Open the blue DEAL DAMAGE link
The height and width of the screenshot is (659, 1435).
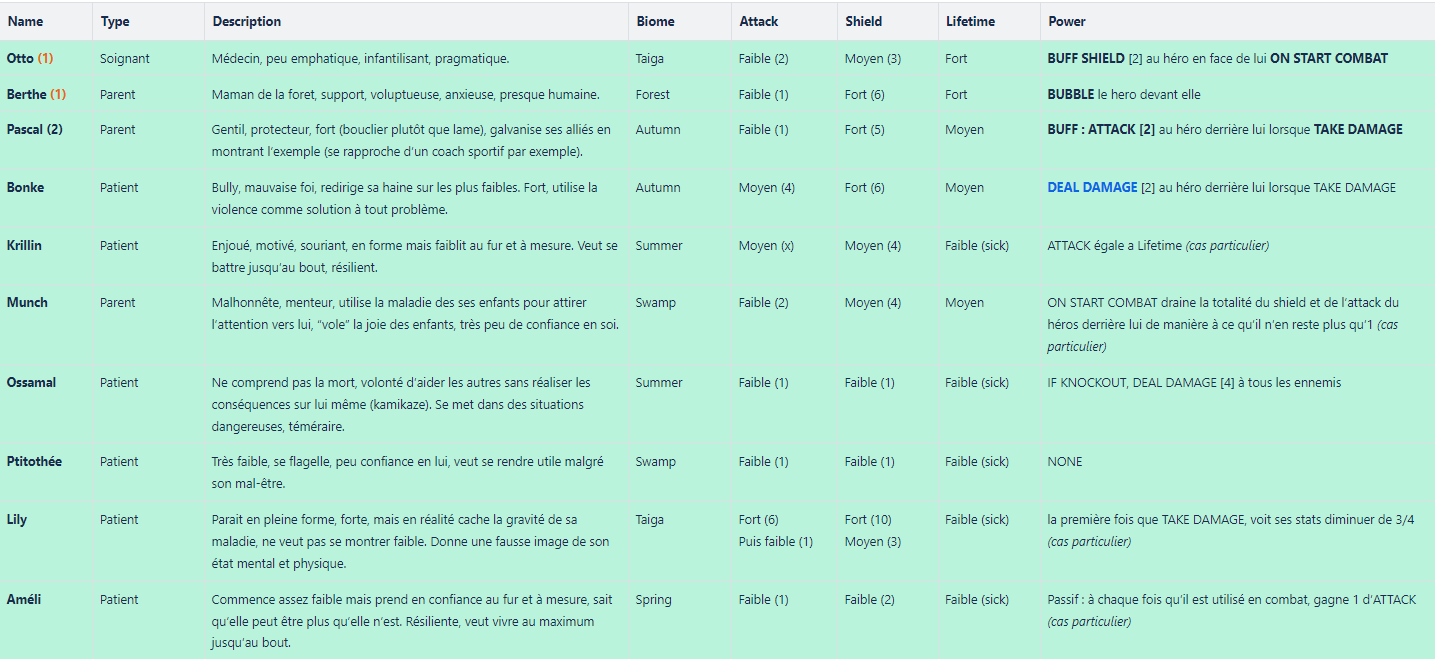[x=1092, y=187]
